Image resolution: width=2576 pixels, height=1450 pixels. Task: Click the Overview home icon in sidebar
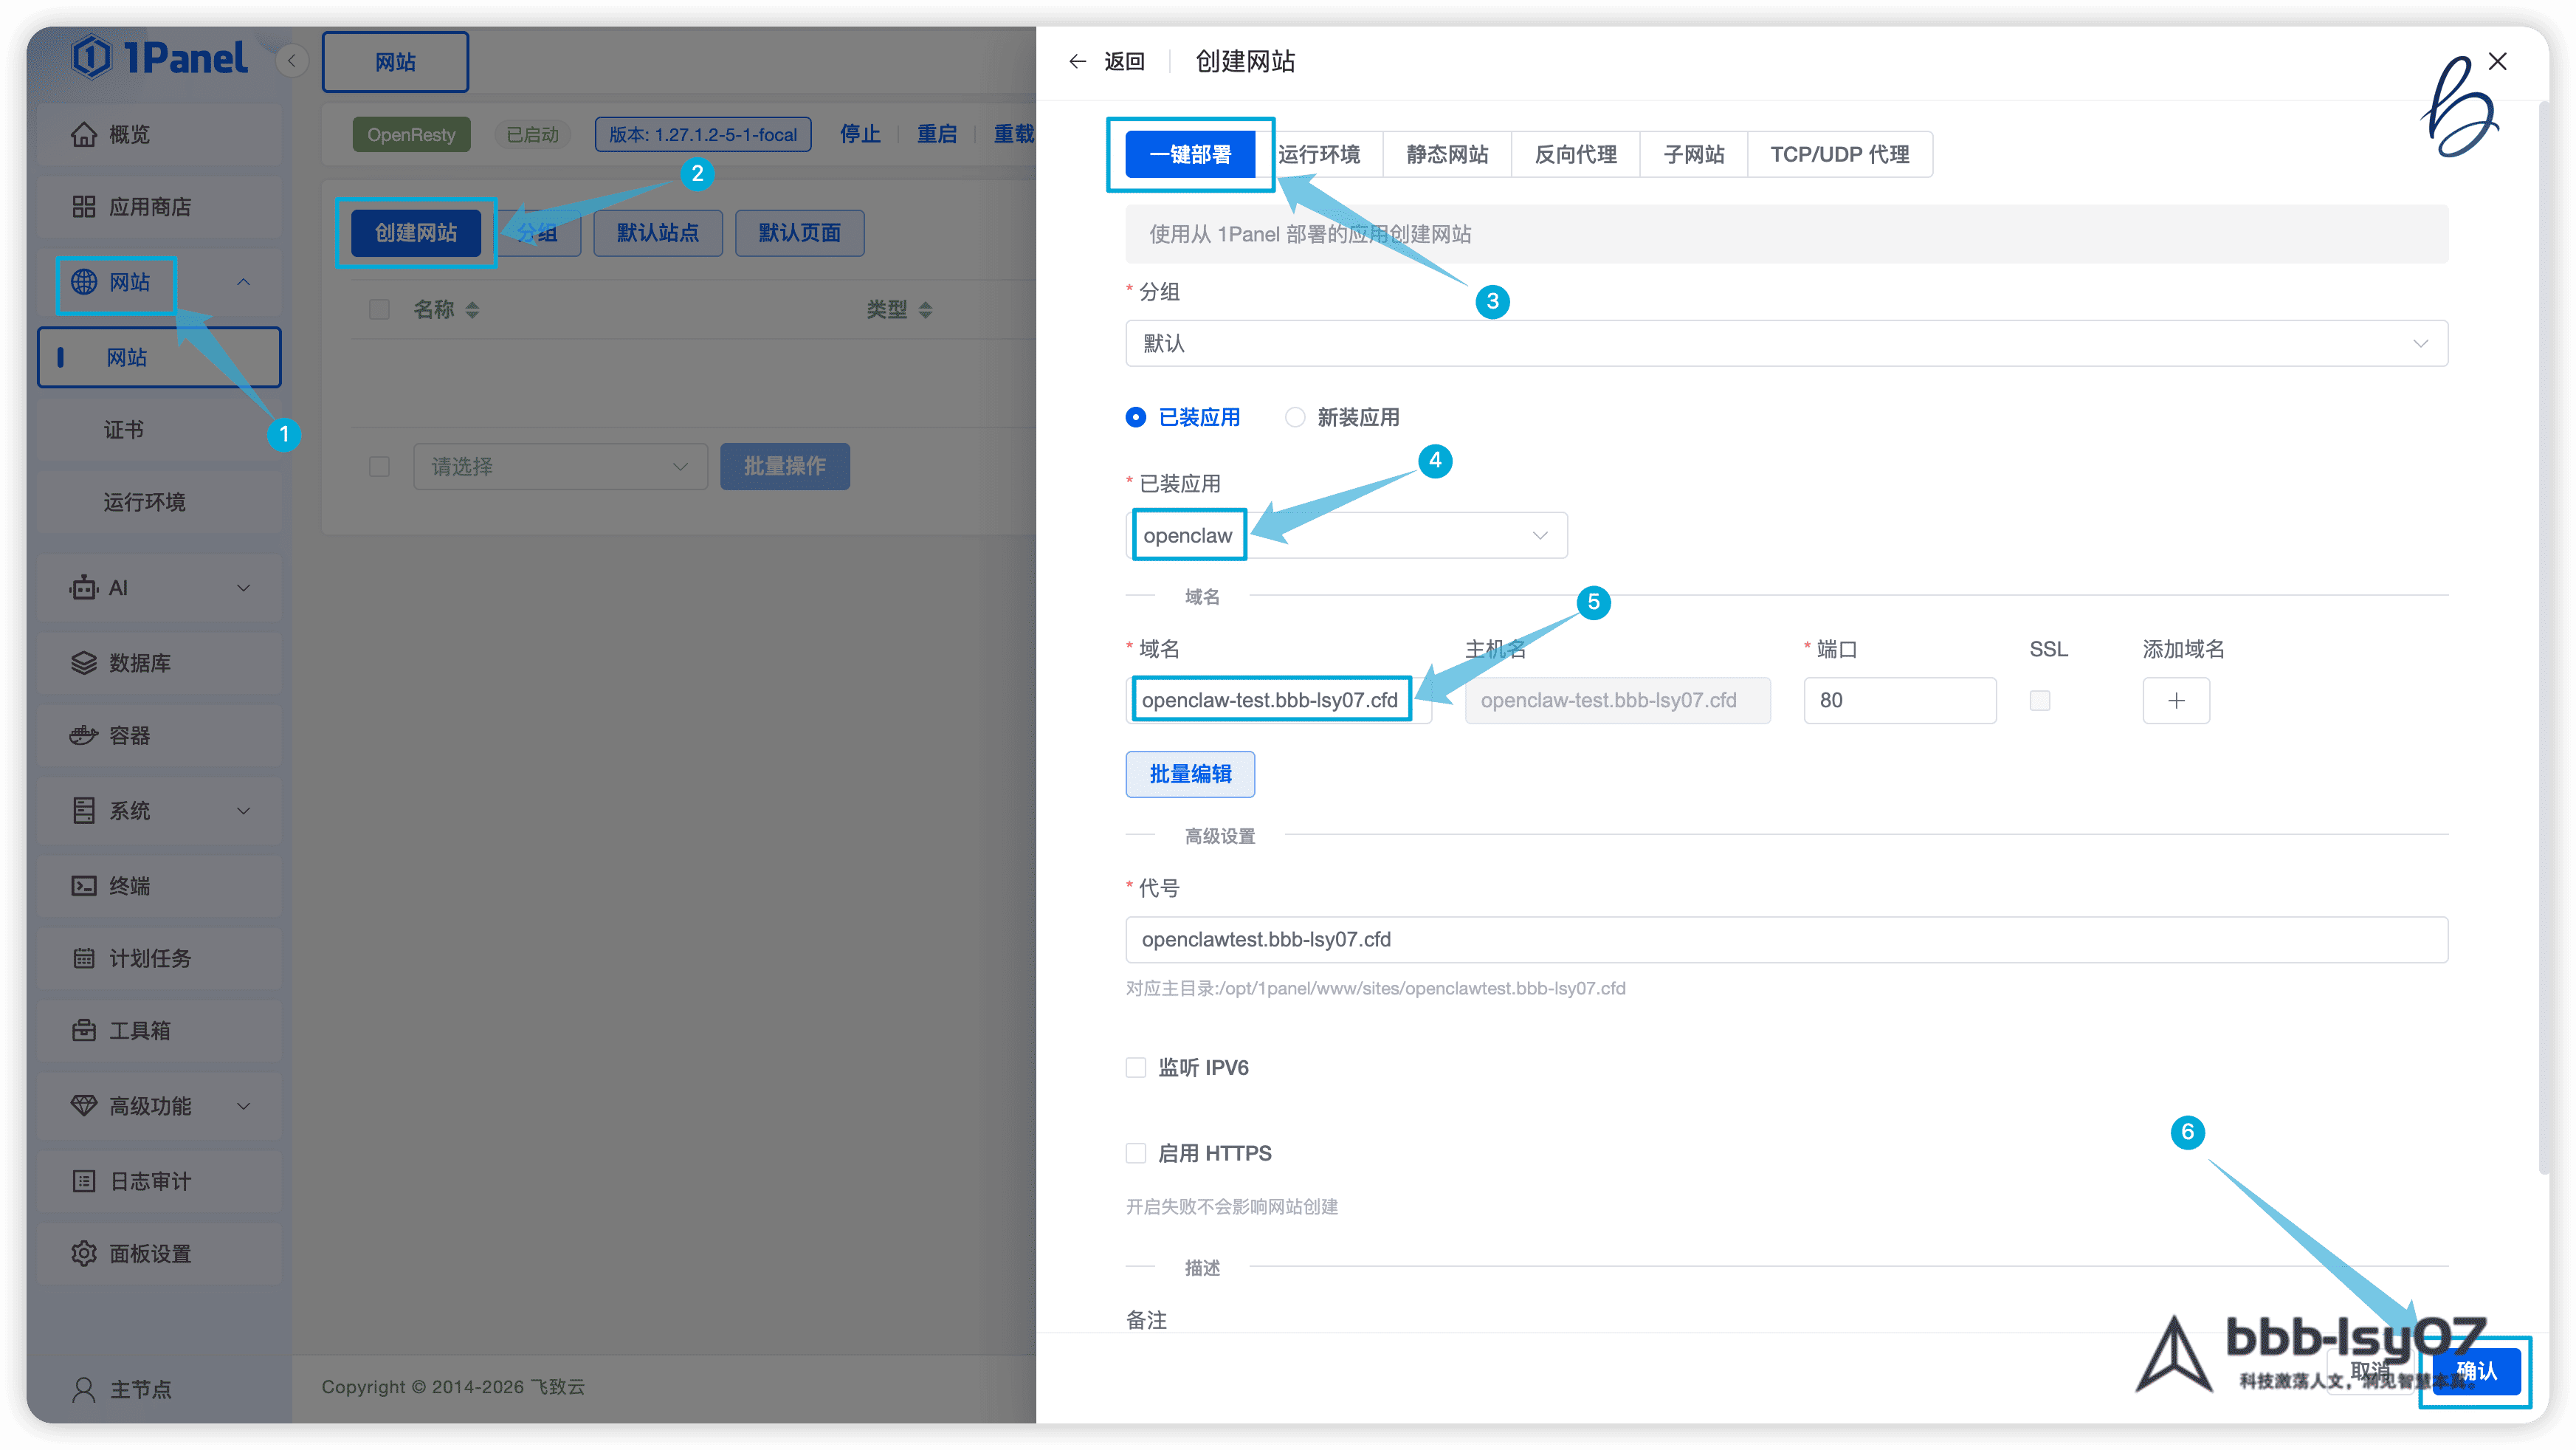pos(84,134)
